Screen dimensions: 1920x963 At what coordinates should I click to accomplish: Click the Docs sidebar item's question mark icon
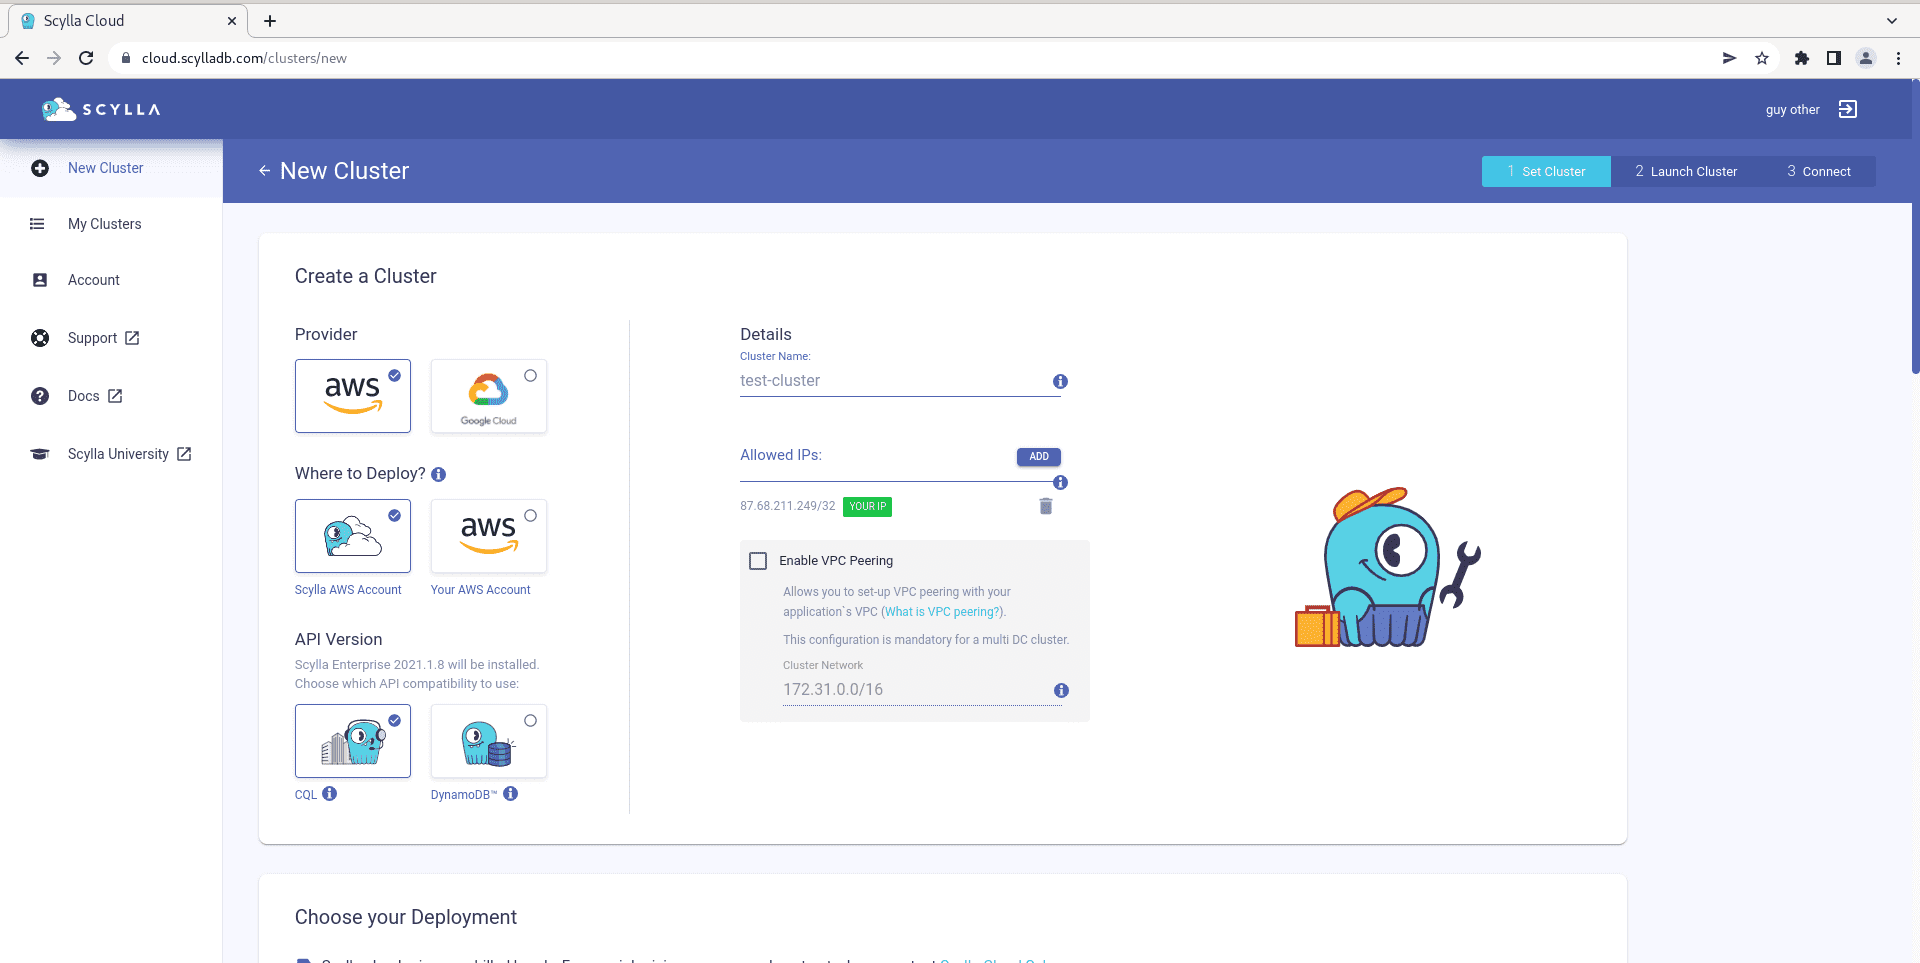point(40,396)
